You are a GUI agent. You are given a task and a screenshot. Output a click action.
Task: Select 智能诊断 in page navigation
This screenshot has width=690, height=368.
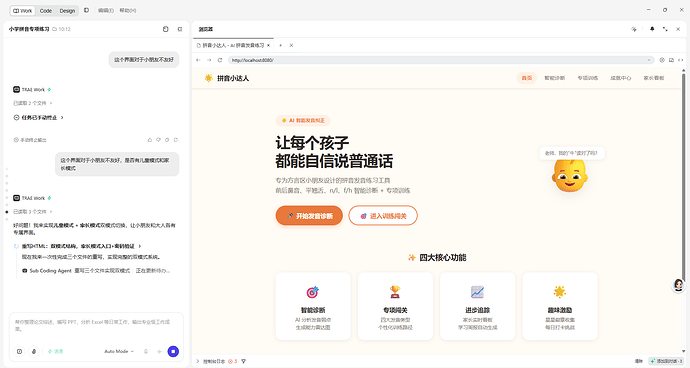[554, 78]
